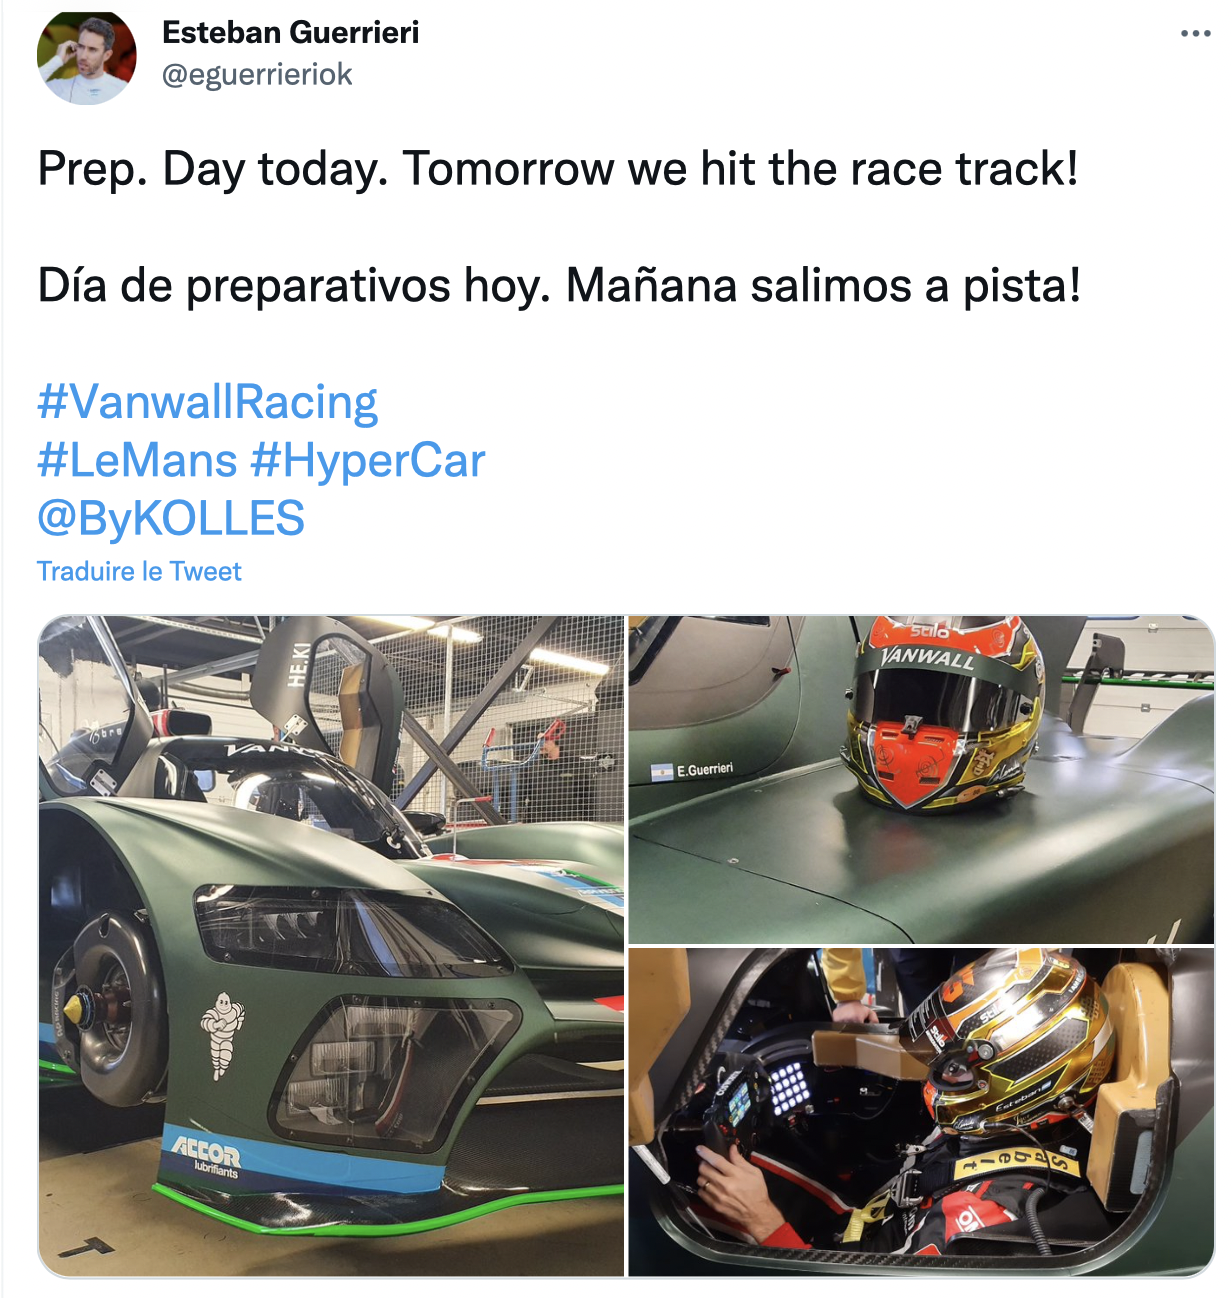Click the E.Guerrieri name sticker in photo
Image resolution: width=1232 pixels, height=1298 pixels.
coord(693,771)
